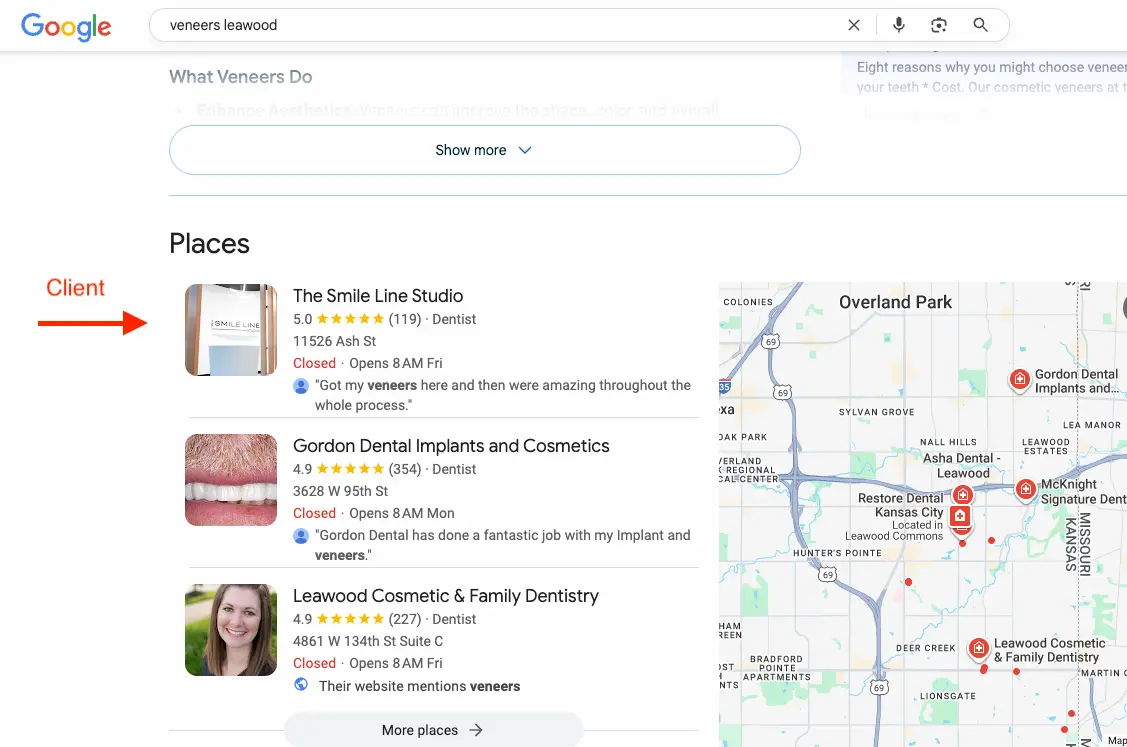Click the Sylvan Grove map label
The width and height of the screenshot is (1127, 747).
coord(876,412)
